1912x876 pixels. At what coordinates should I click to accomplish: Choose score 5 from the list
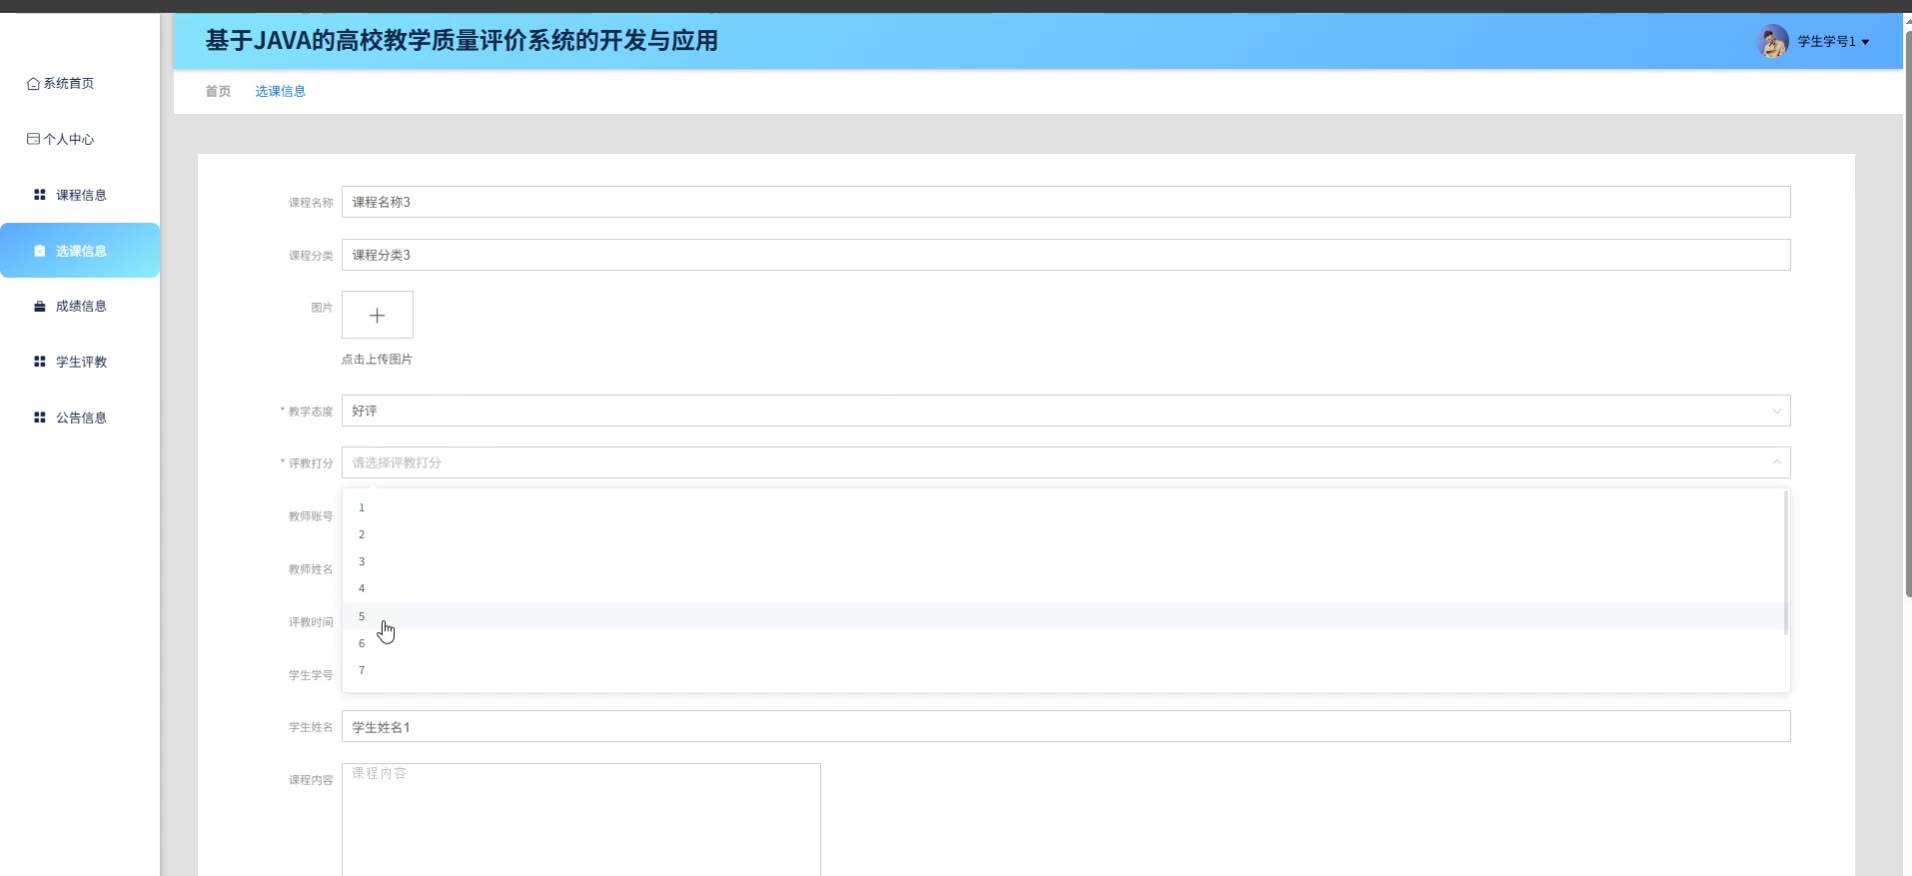[x=1063, y=616]
